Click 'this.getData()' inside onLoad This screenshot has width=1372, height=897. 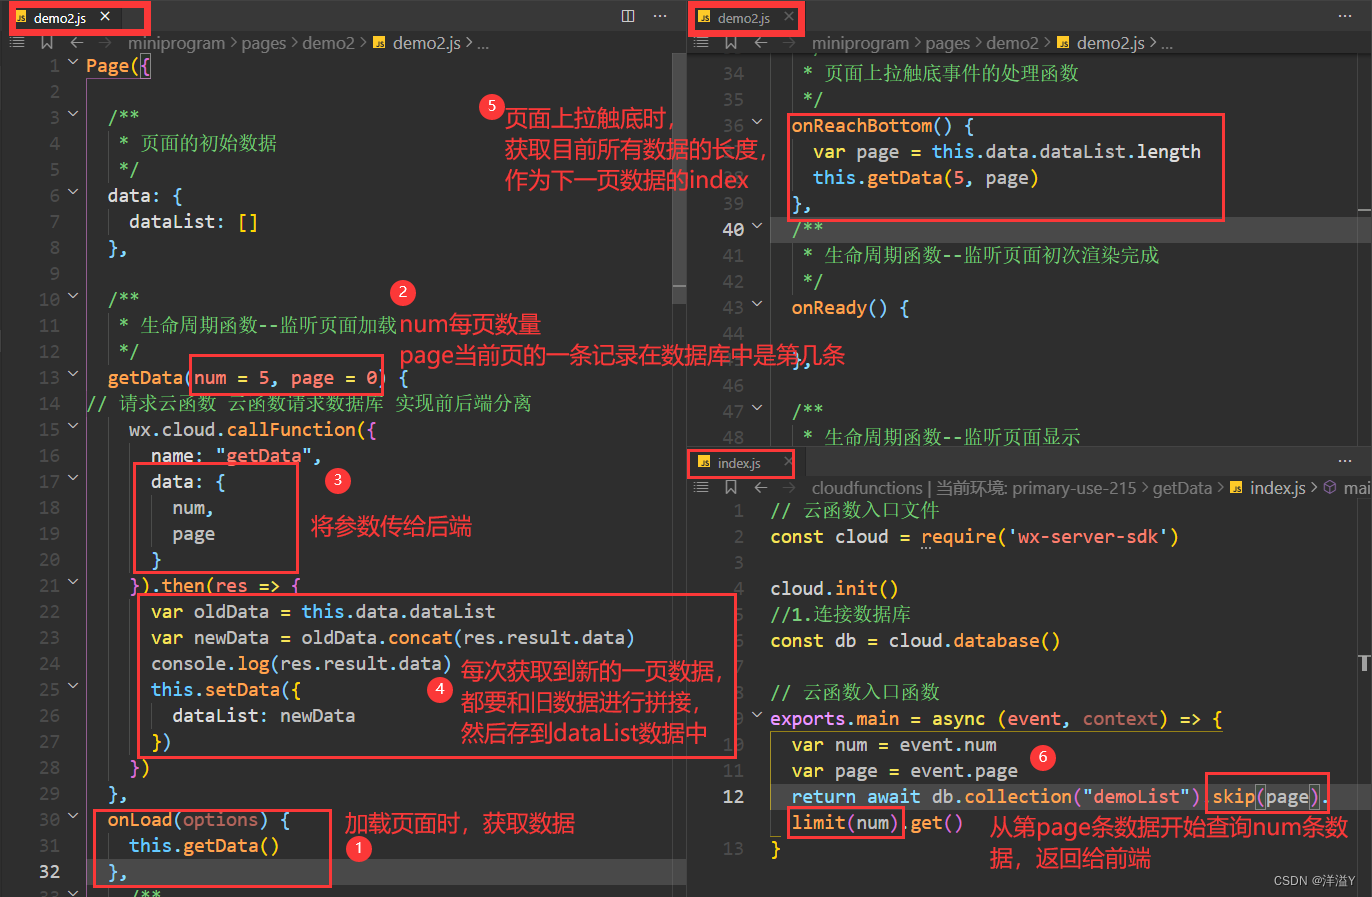click(x=204, y=846)
